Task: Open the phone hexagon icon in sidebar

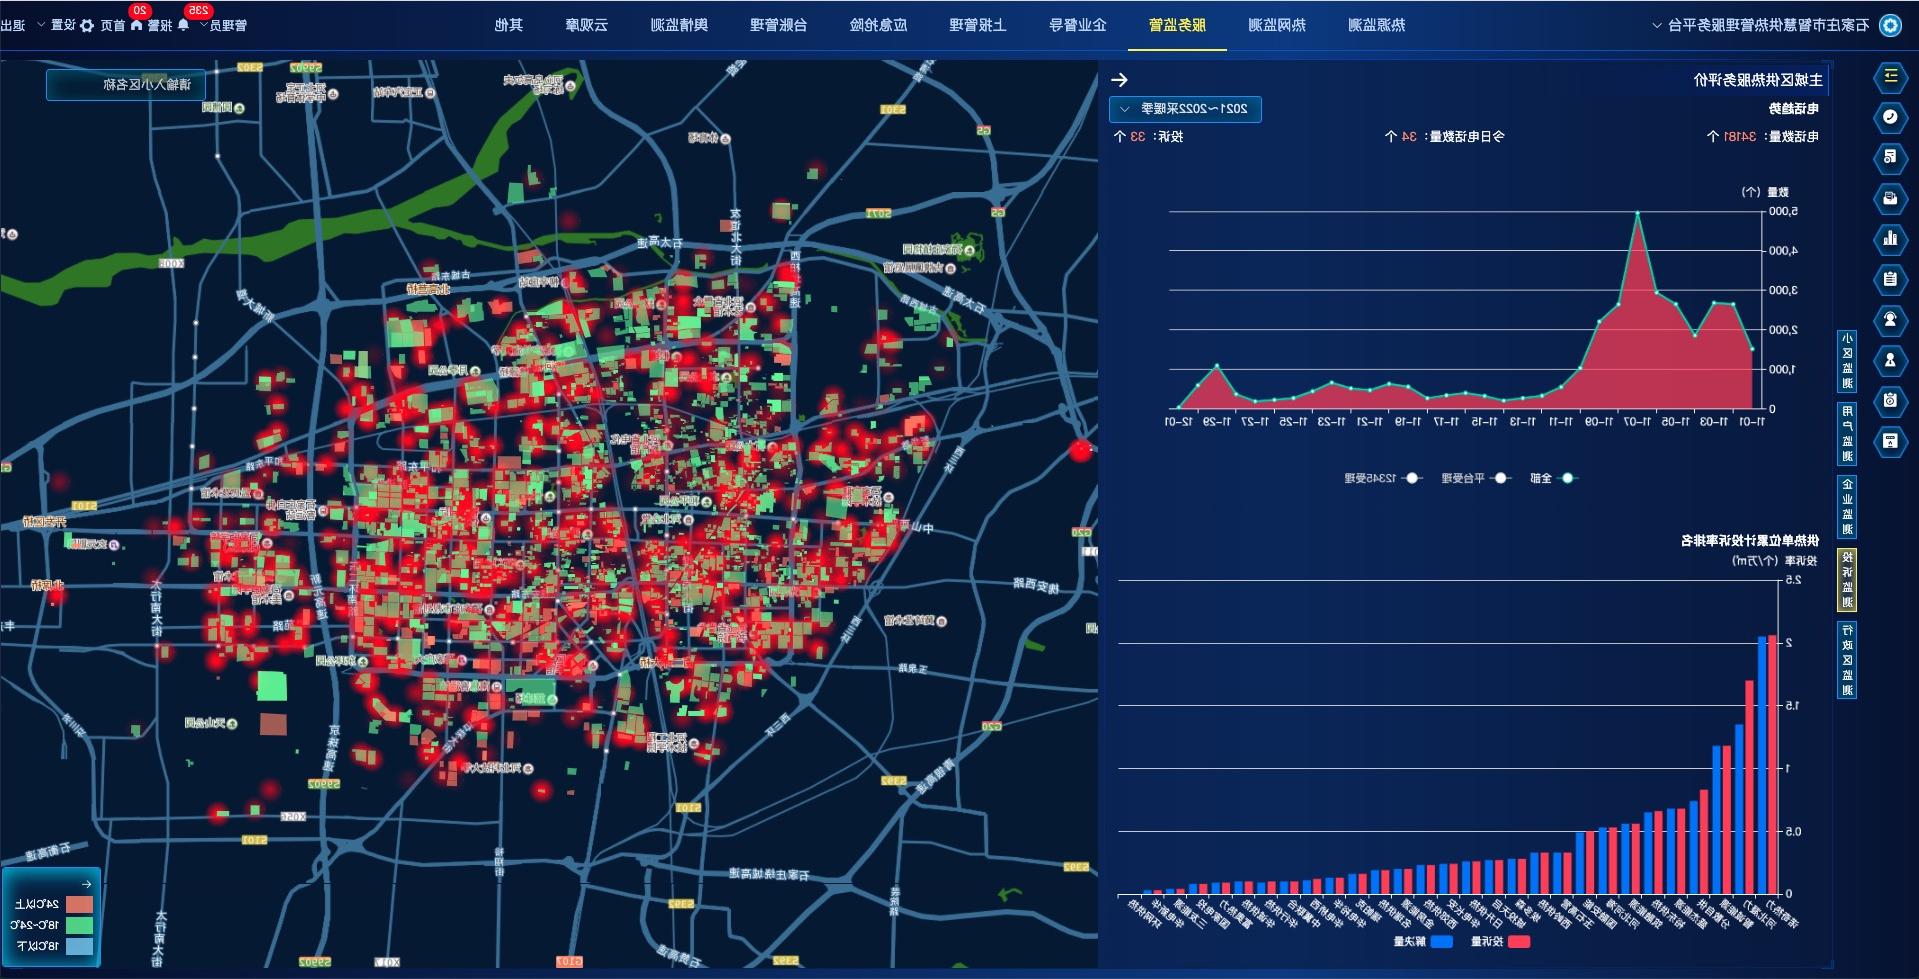Action: 1890,117
